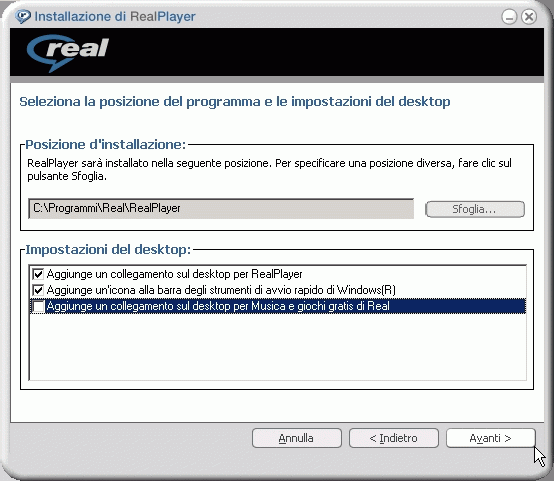Uncheck desktop shortcut for RealPlayer checkbox

[x=38, y=274]
